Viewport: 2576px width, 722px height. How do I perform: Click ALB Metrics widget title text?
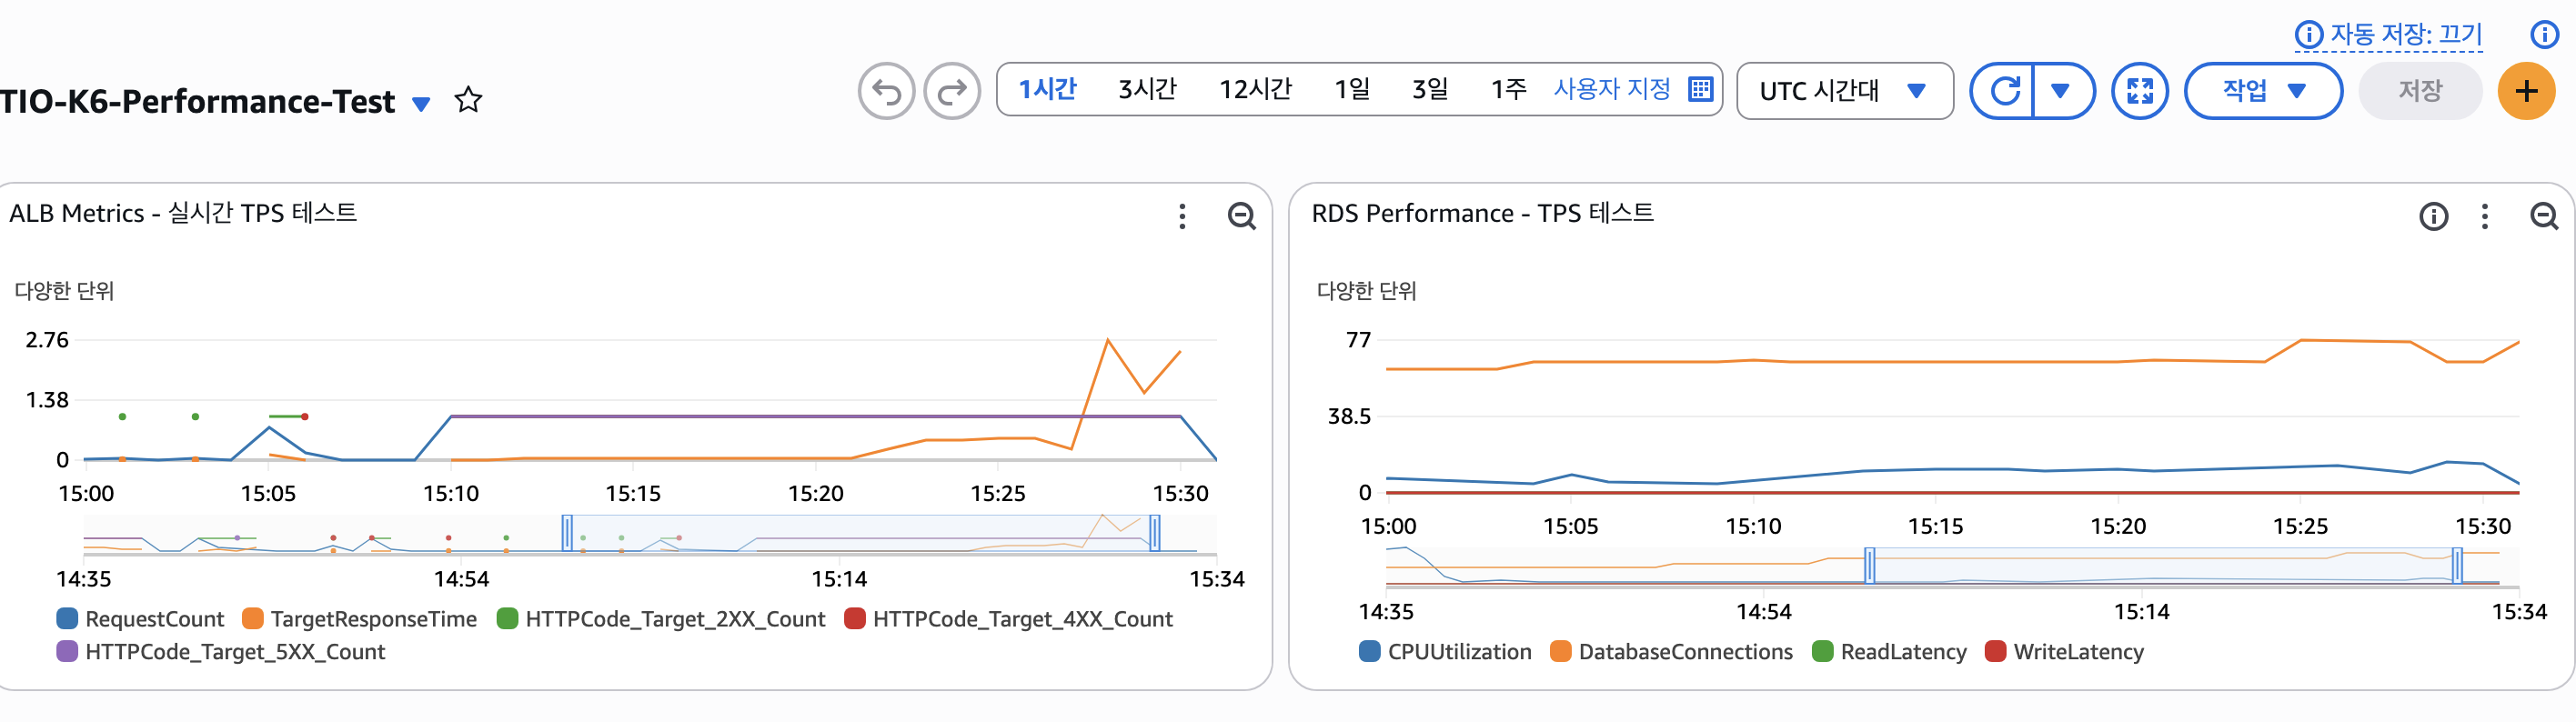[x=183, y=213]
